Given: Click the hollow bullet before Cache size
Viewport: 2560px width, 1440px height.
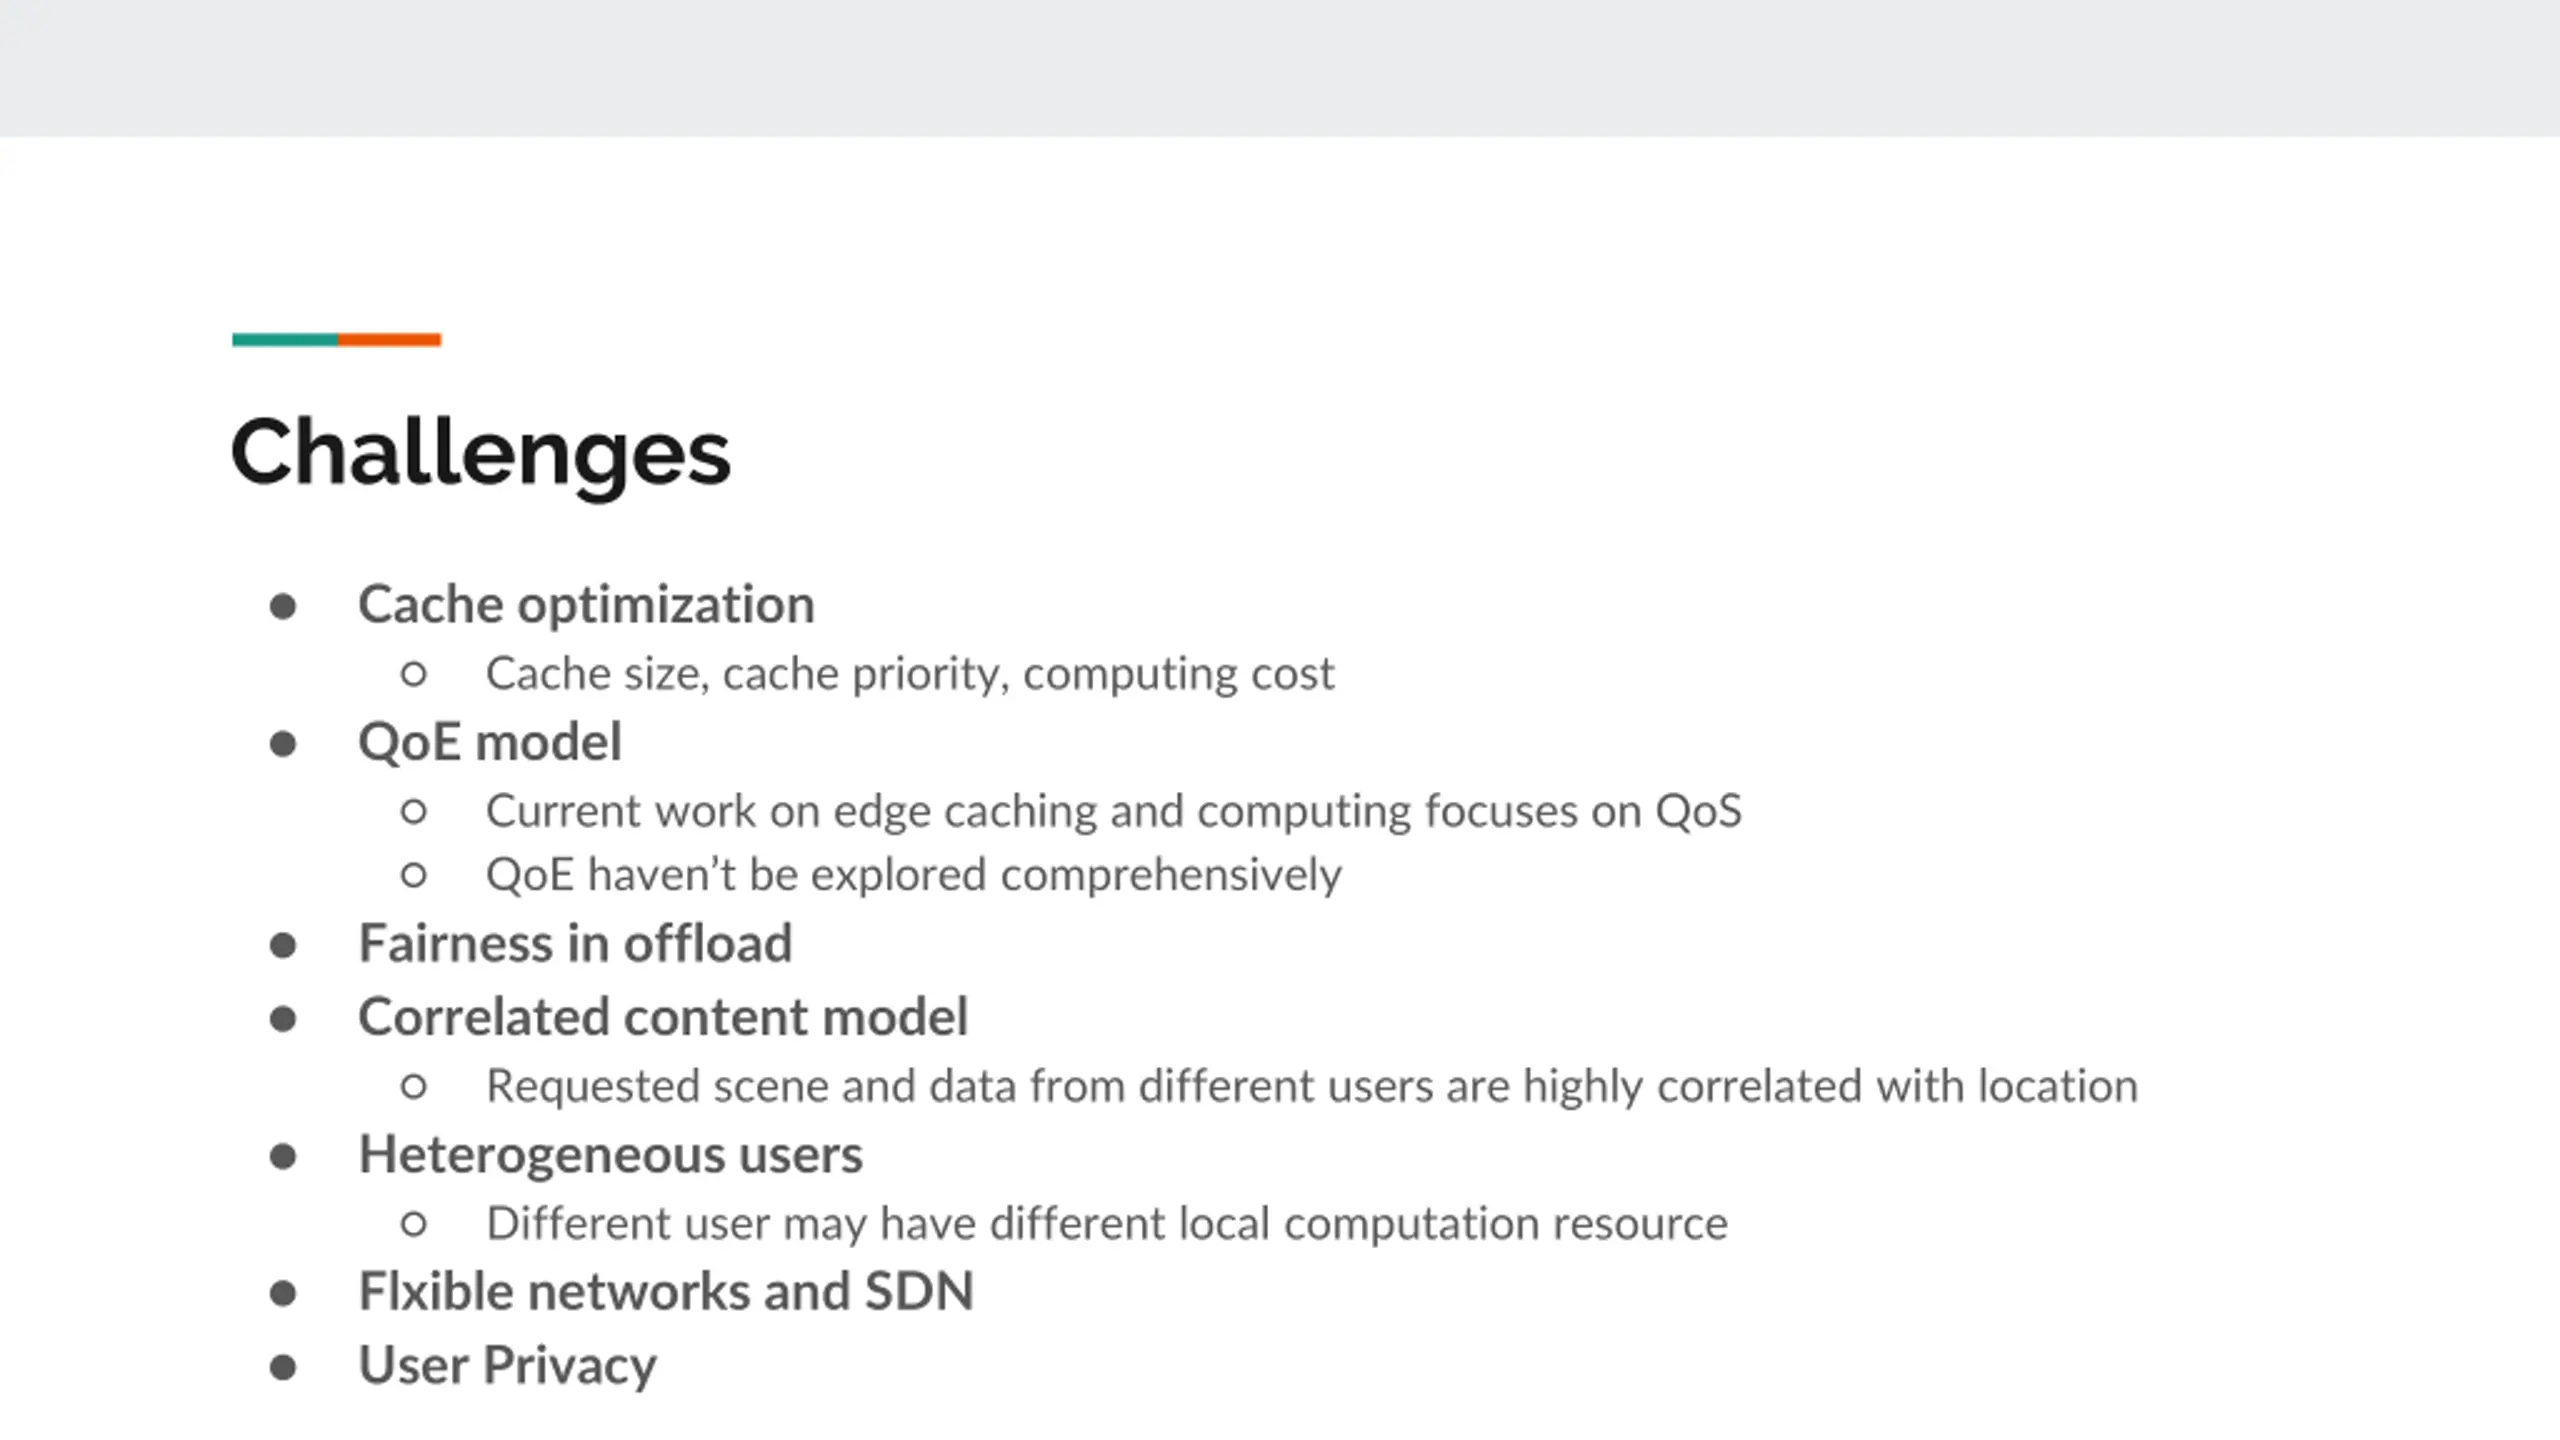Looking at the screenshot, I should coord(413,675).
